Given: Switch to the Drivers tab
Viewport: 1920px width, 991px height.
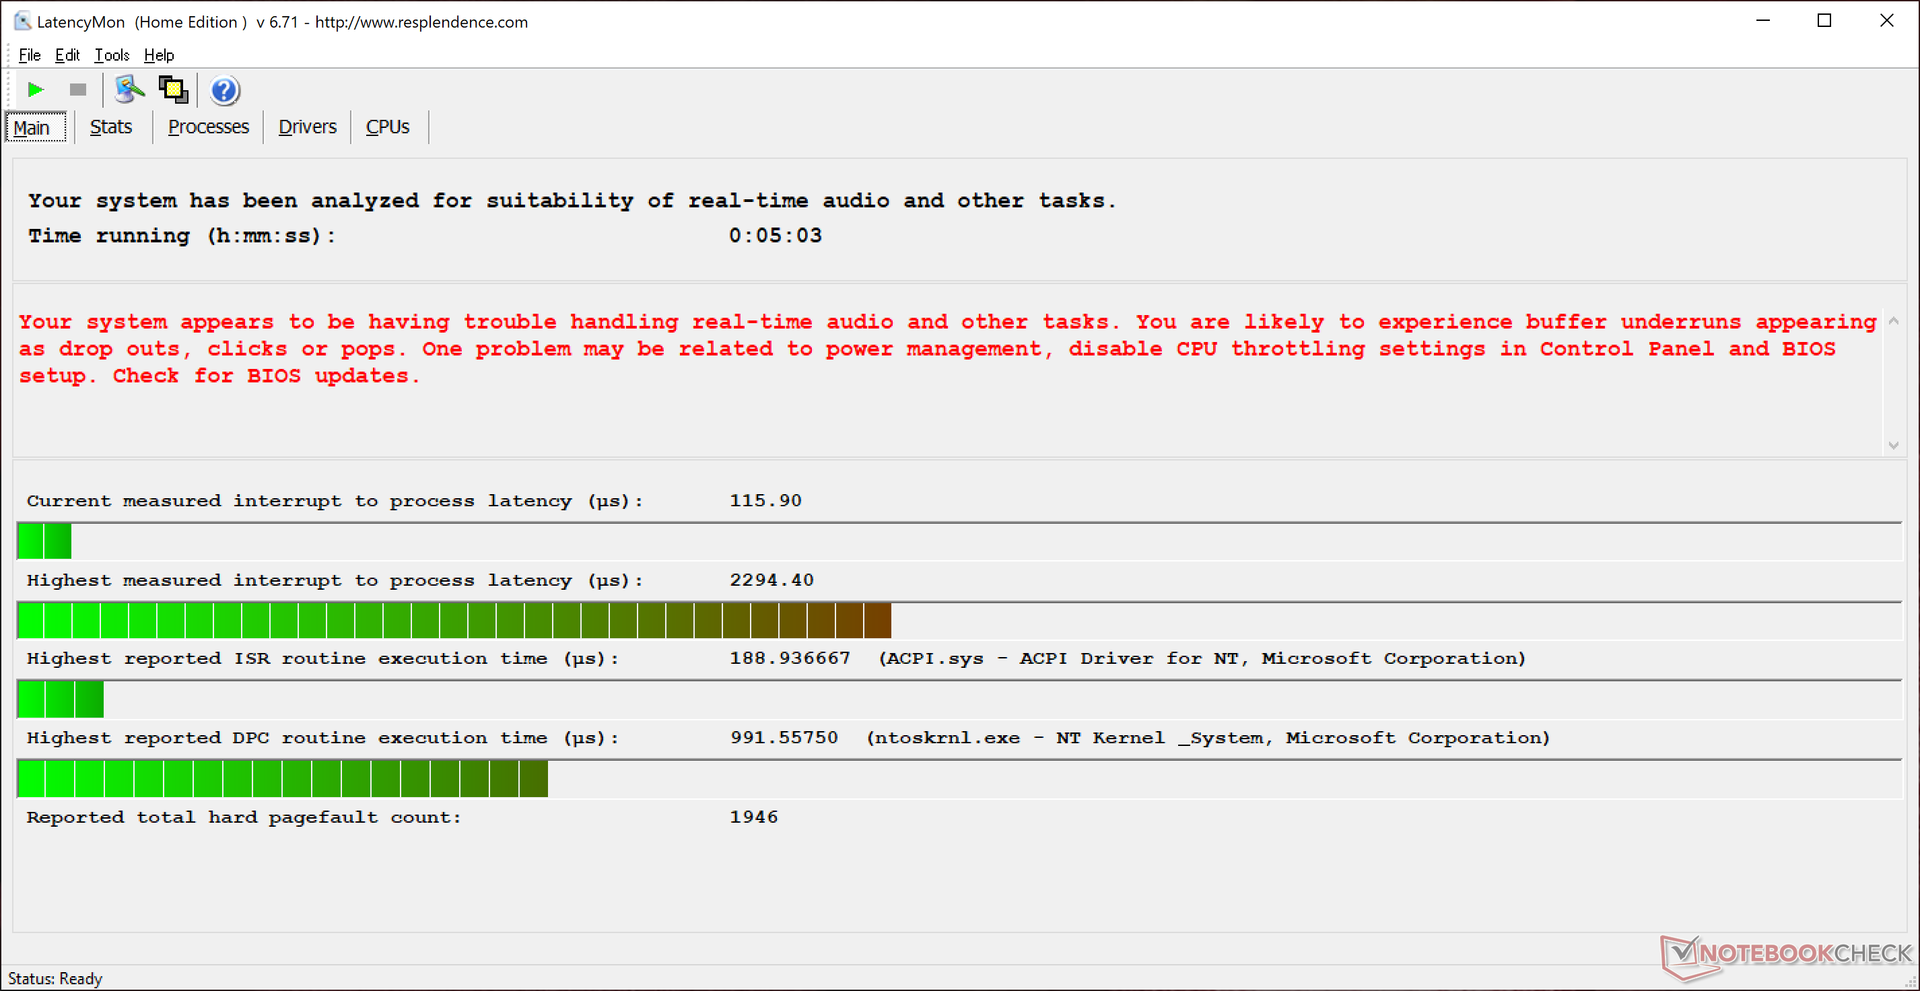Looking at the screenshot, I should [307, 127].
